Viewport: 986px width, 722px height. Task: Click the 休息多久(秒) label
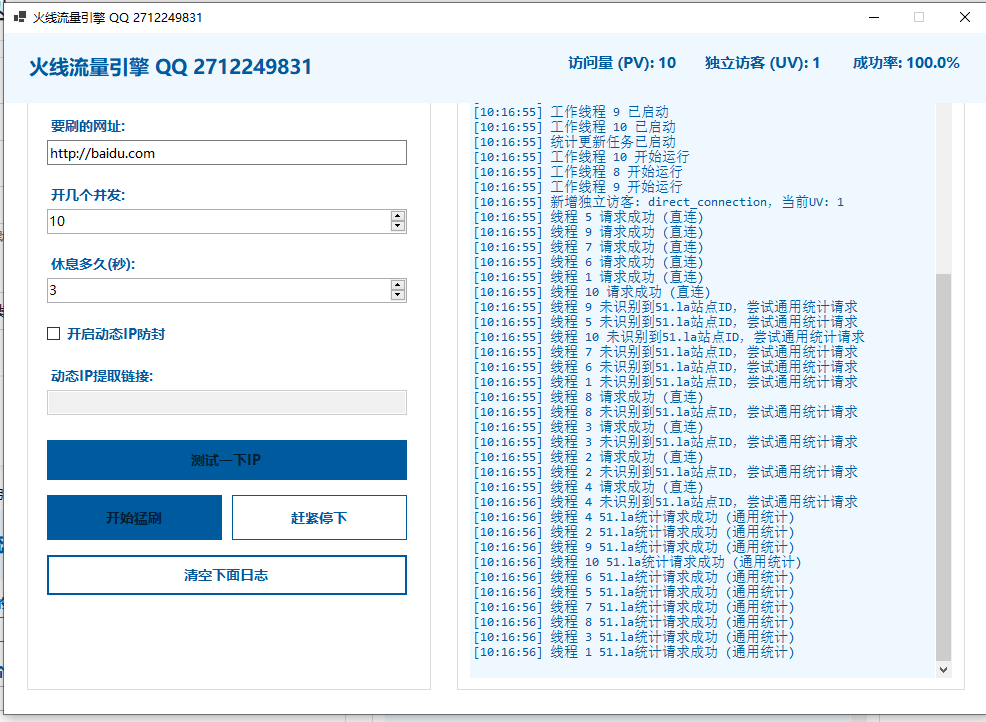click(93, 264)
